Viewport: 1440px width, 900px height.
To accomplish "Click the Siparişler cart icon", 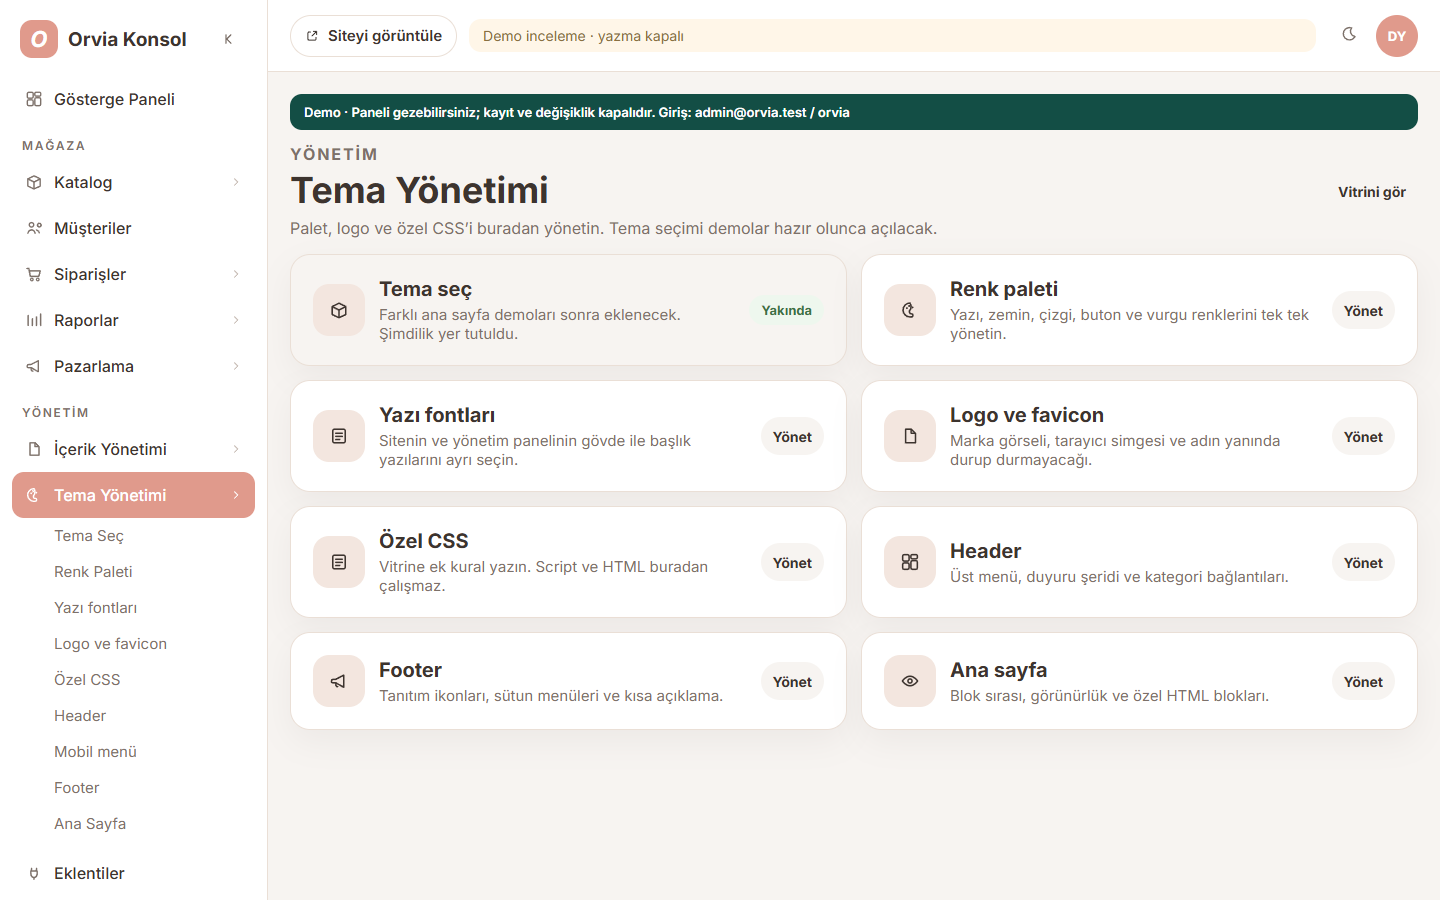I will pyautogui.click(x=34, y=274).
